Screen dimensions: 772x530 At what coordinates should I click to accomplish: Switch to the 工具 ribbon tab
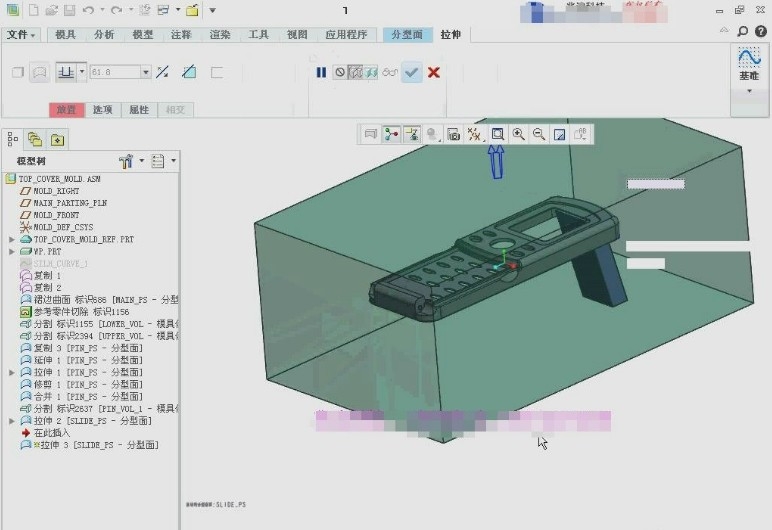click(x=258, y=34)
